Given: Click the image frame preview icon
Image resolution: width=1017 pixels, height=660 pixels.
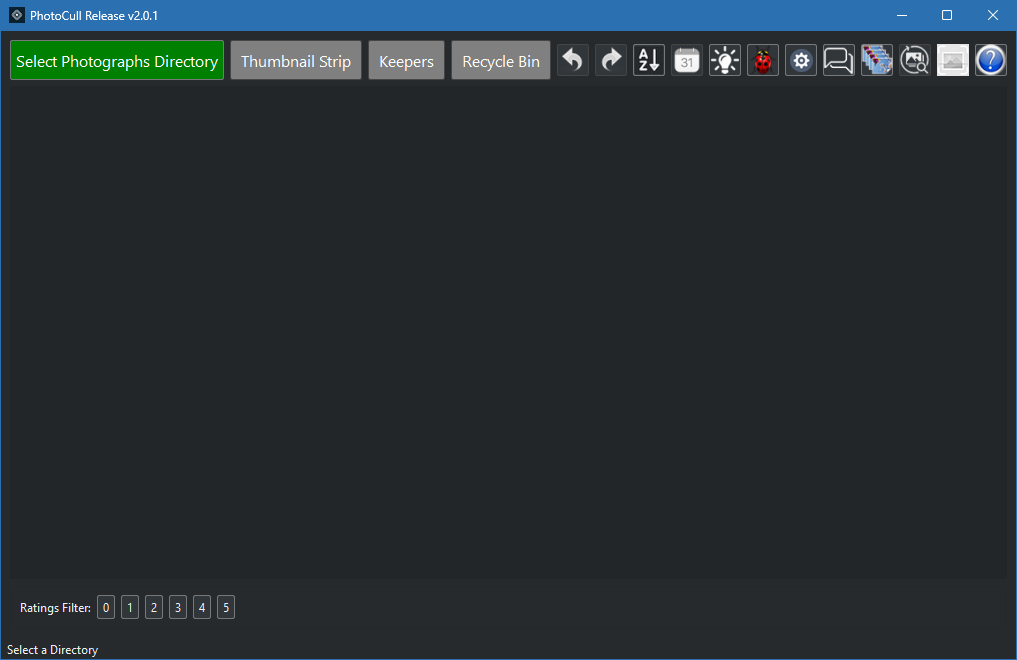Looking at the screenshot, I should pyautogui.click(x=952, y=60).
